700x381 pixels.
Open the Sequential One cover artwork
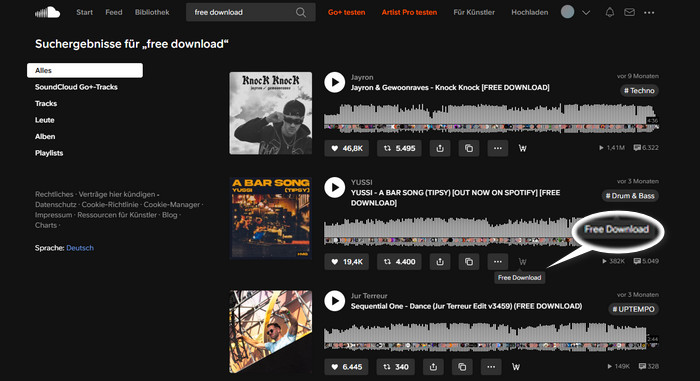(x=271, y=332)
